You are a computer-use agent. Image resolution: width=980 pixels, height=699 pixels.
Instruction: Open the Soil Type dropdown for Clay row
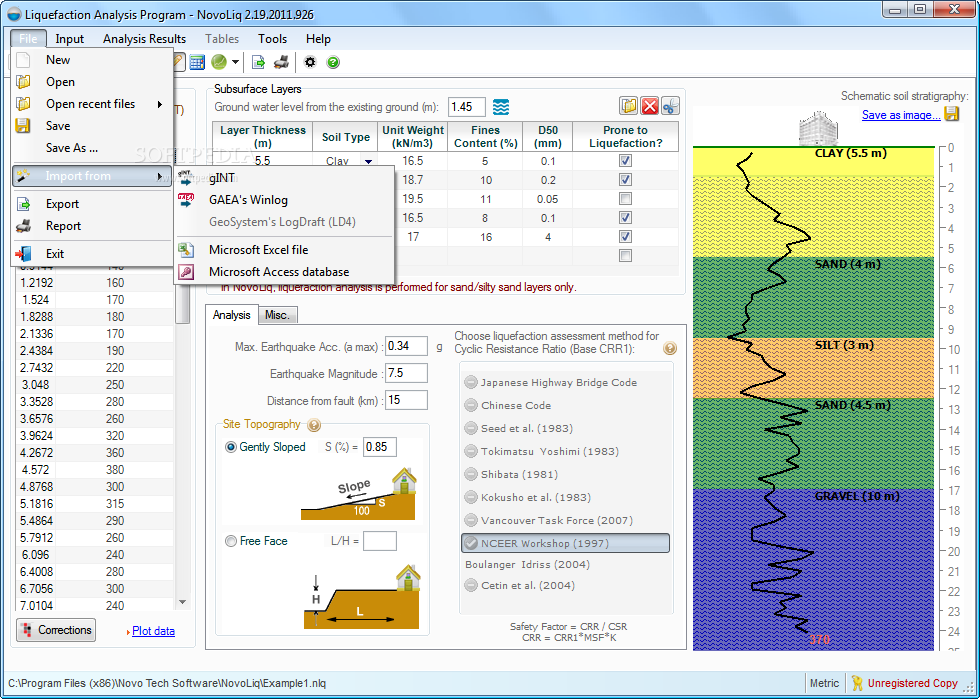[369, 161]
